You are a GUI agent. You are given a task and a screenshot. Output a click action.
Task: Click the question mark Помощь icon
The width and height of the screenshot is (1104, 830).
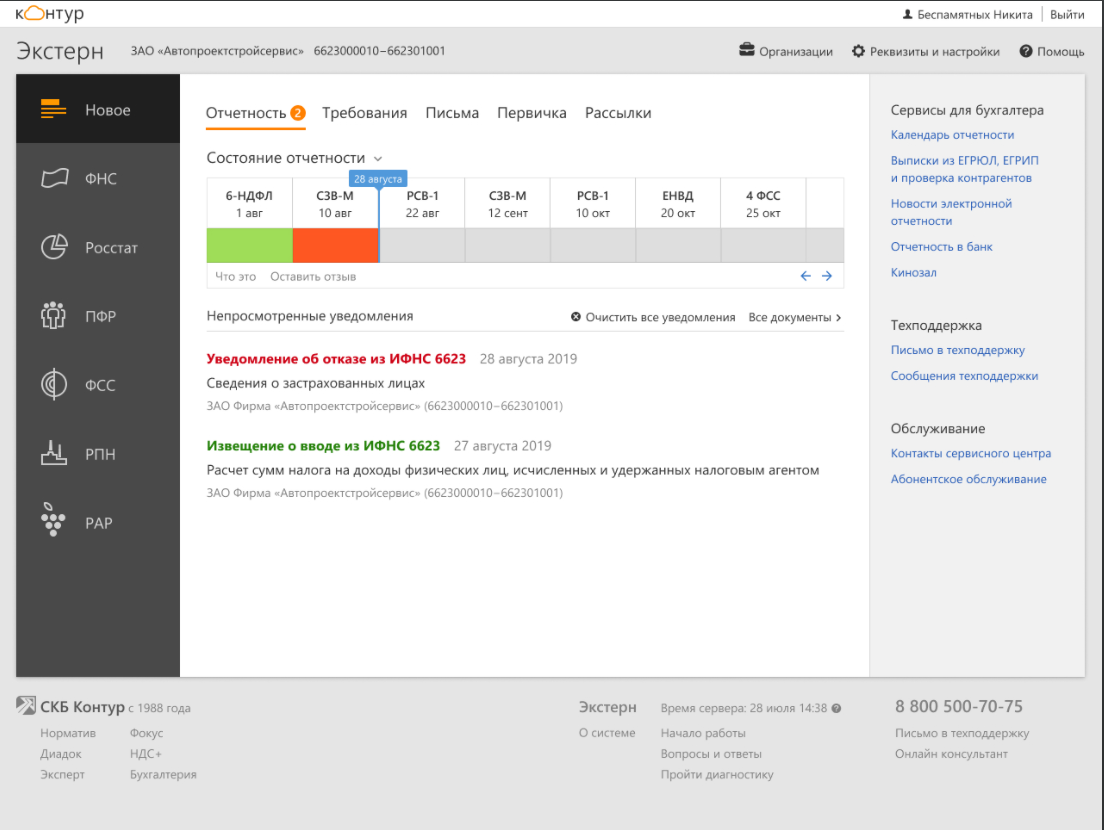click(1026, 51)
